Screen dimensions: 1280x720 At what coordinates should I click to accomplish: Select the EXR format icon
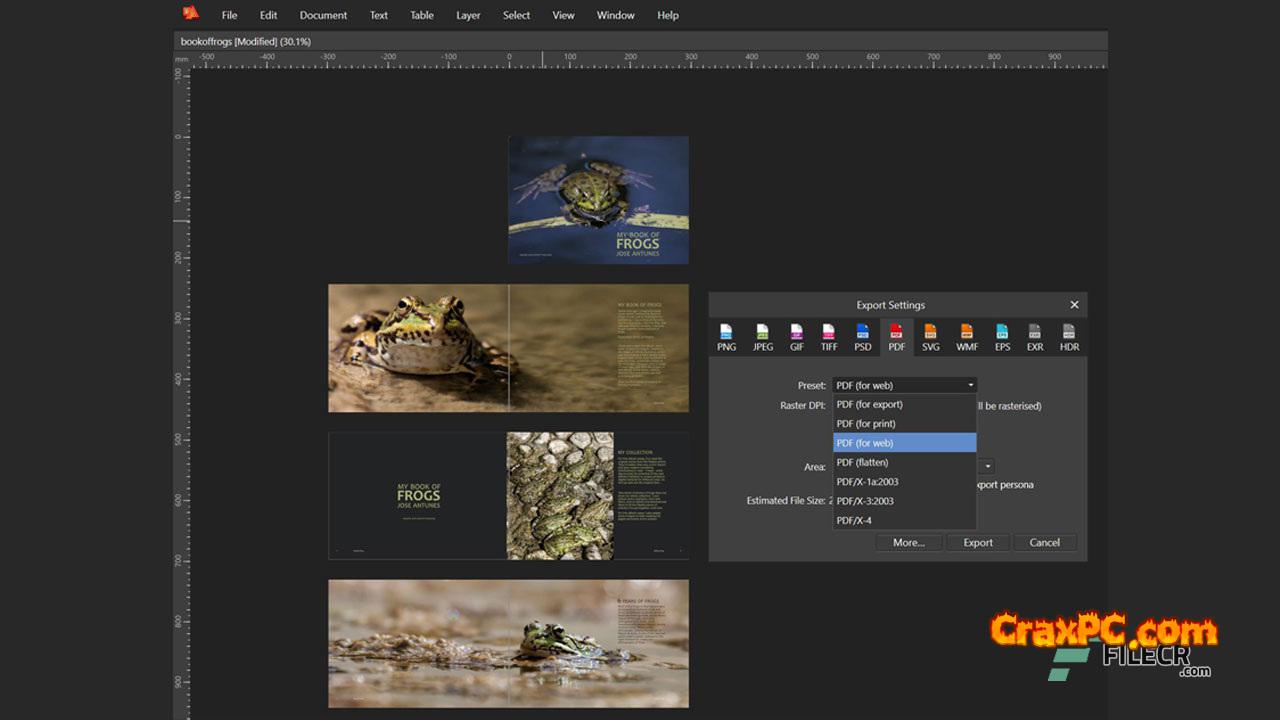point(1035,337)
